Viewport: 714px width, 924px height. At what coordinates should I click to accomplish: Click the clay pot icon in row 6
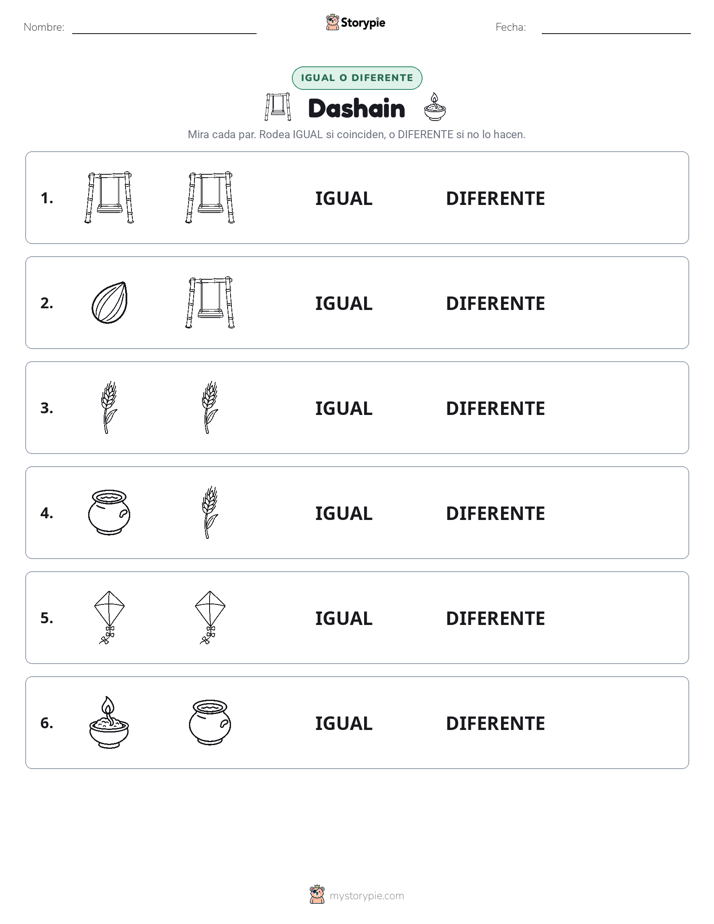click(x=210, y=722)
